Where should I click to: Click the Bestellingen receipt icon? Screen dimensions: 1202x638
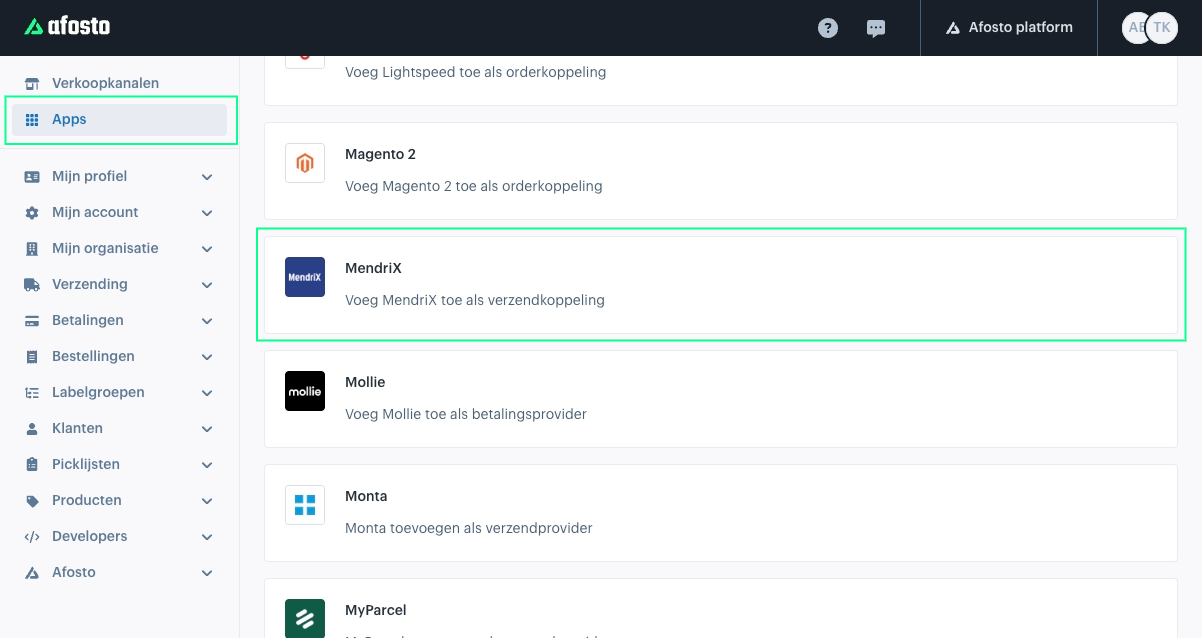(x=32, y=356)
